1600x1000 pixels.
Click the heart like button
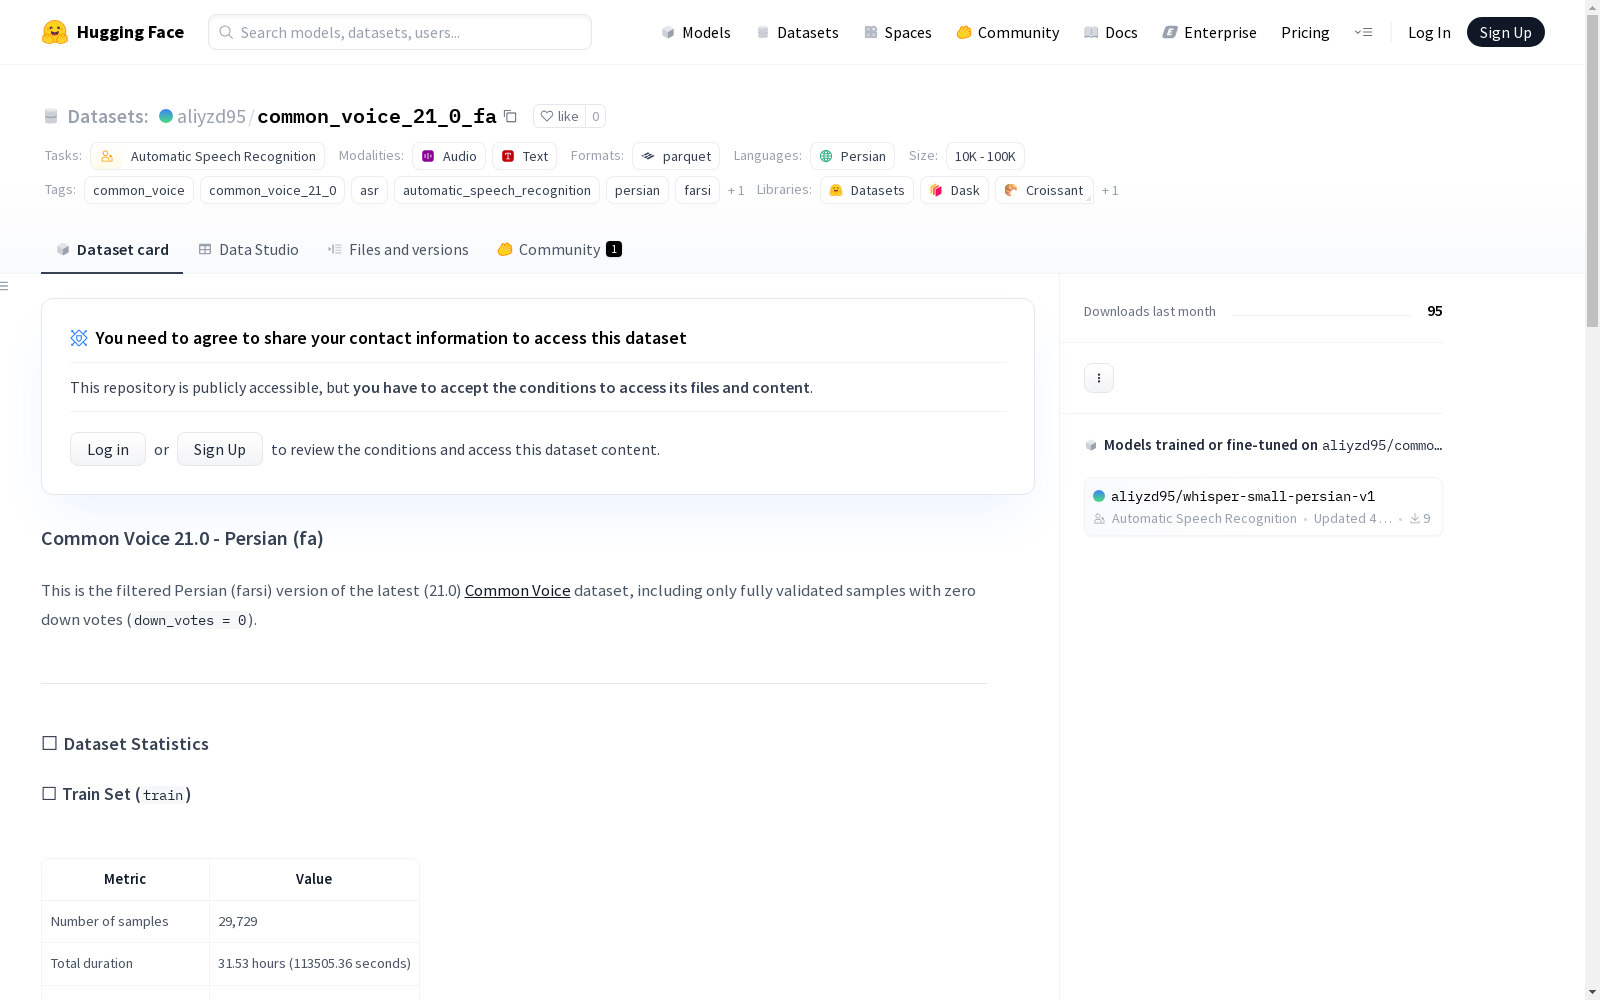pos(559,116)
